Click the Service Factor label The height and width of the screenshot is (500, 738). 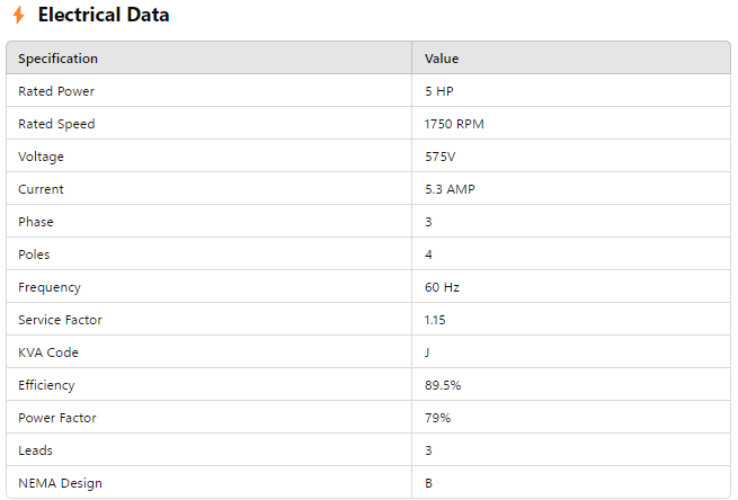(x=60, y=320)
